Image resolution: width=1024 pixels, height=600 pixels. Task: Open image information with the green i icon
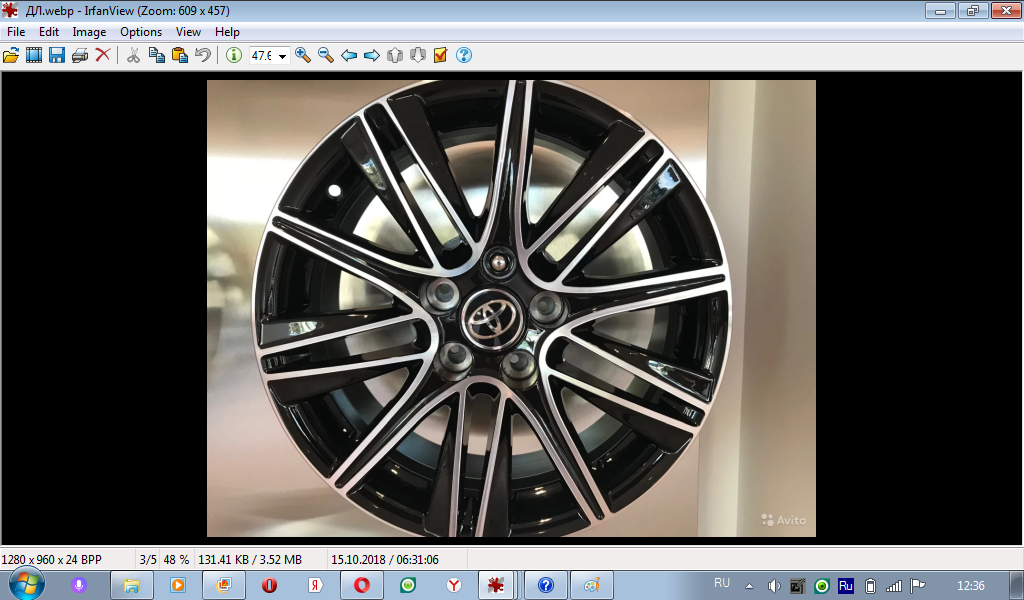(234, 55)
